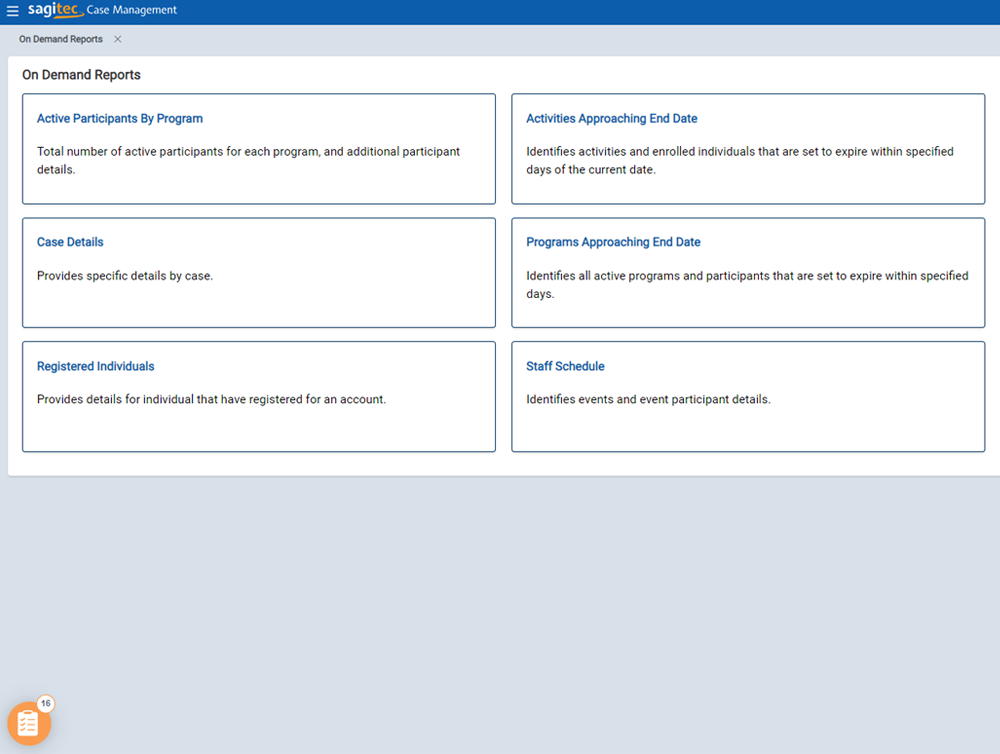Viewport: 1000px width, 754px height.
Task: Close the On Demand Reports tab
Action: pos(118,39)
